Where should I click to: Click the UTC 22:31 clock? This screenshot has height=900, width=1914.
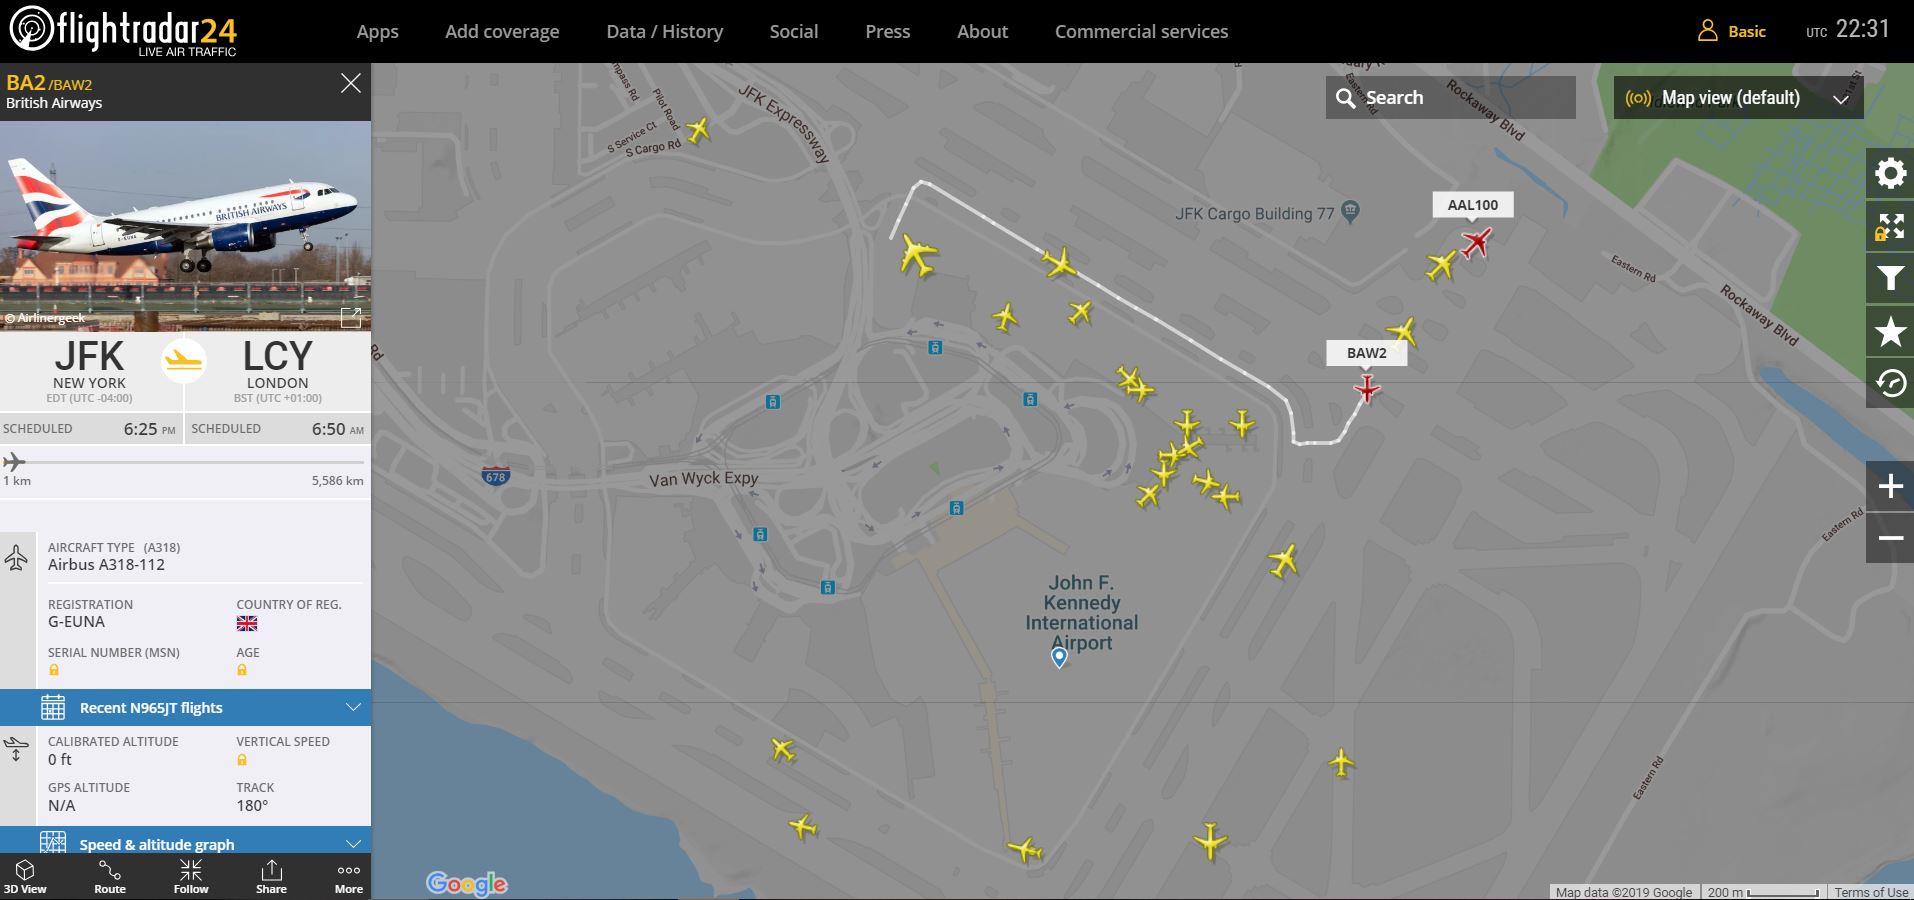(x=1848, y=29)
